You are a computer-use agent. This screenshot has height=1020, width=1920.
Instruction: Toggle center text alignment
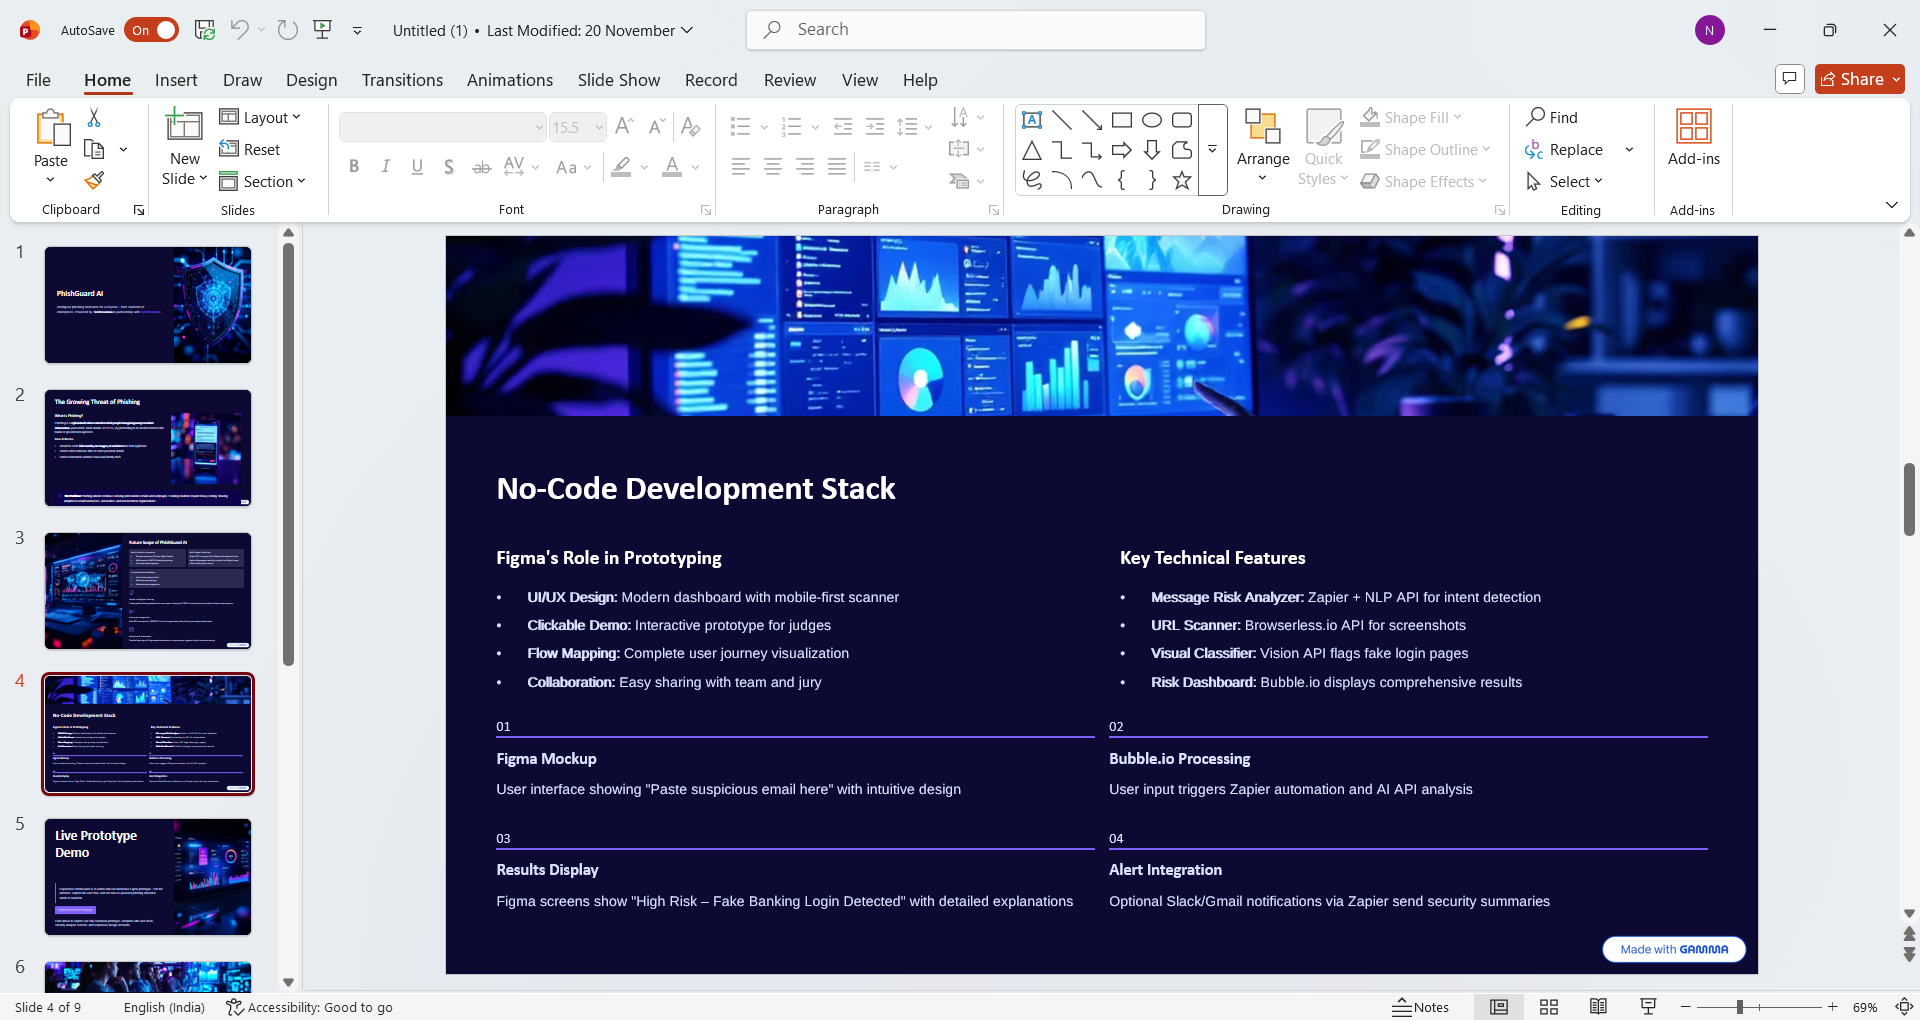coord(773,167)
